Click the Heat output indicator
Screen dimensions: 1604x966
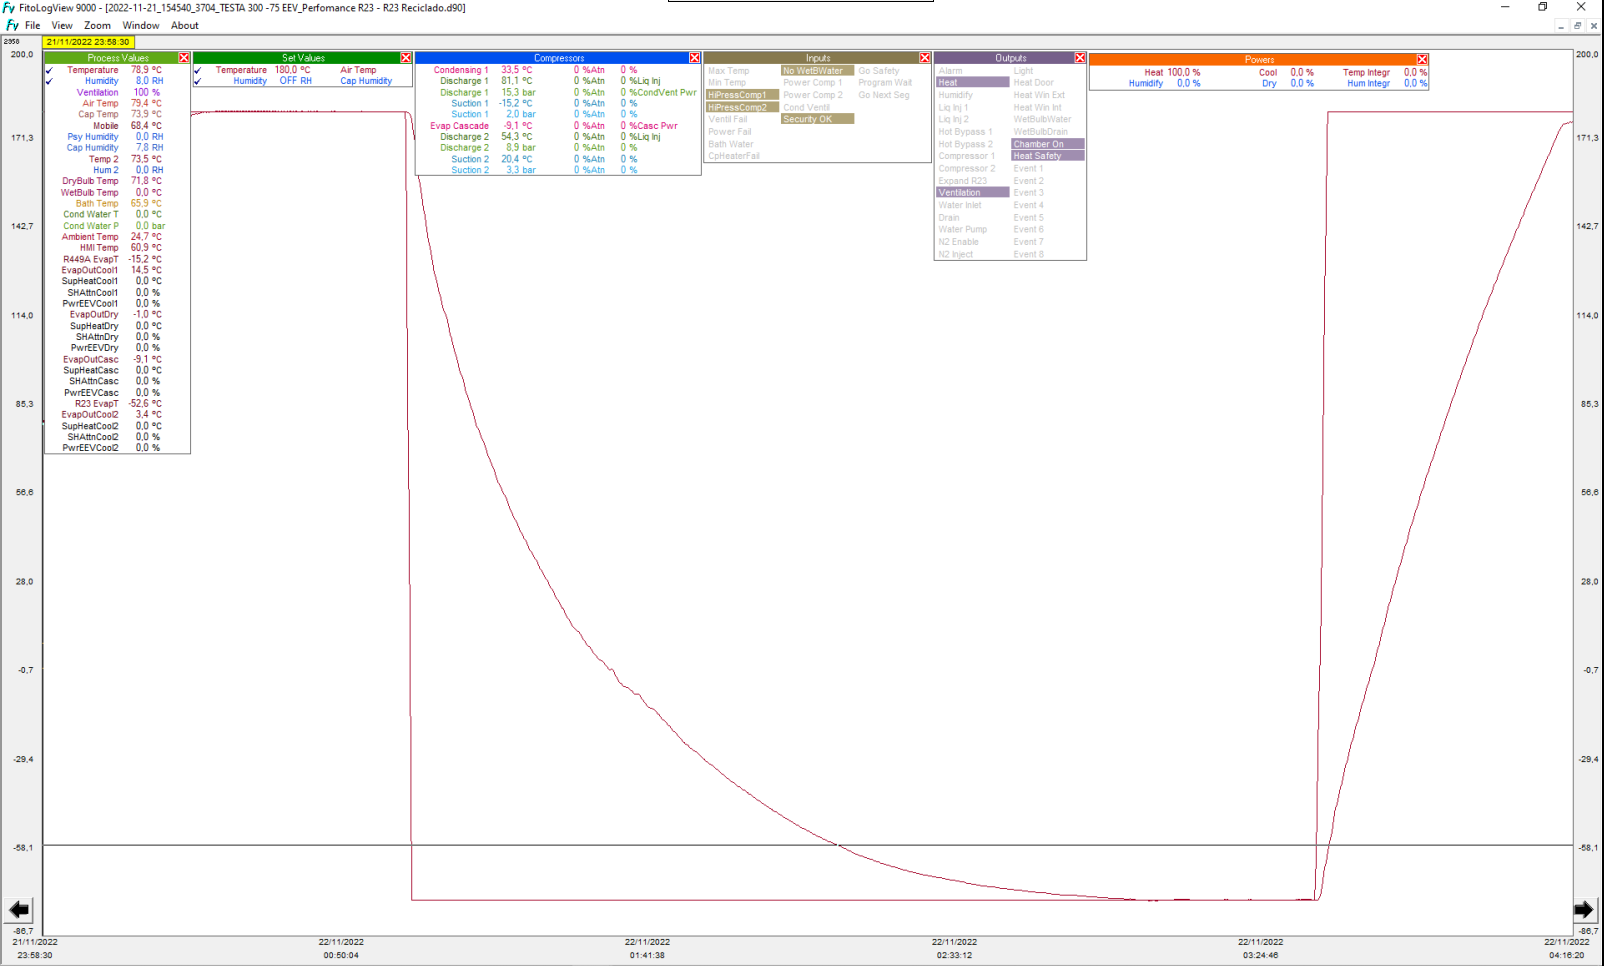[x=972, y=83]
